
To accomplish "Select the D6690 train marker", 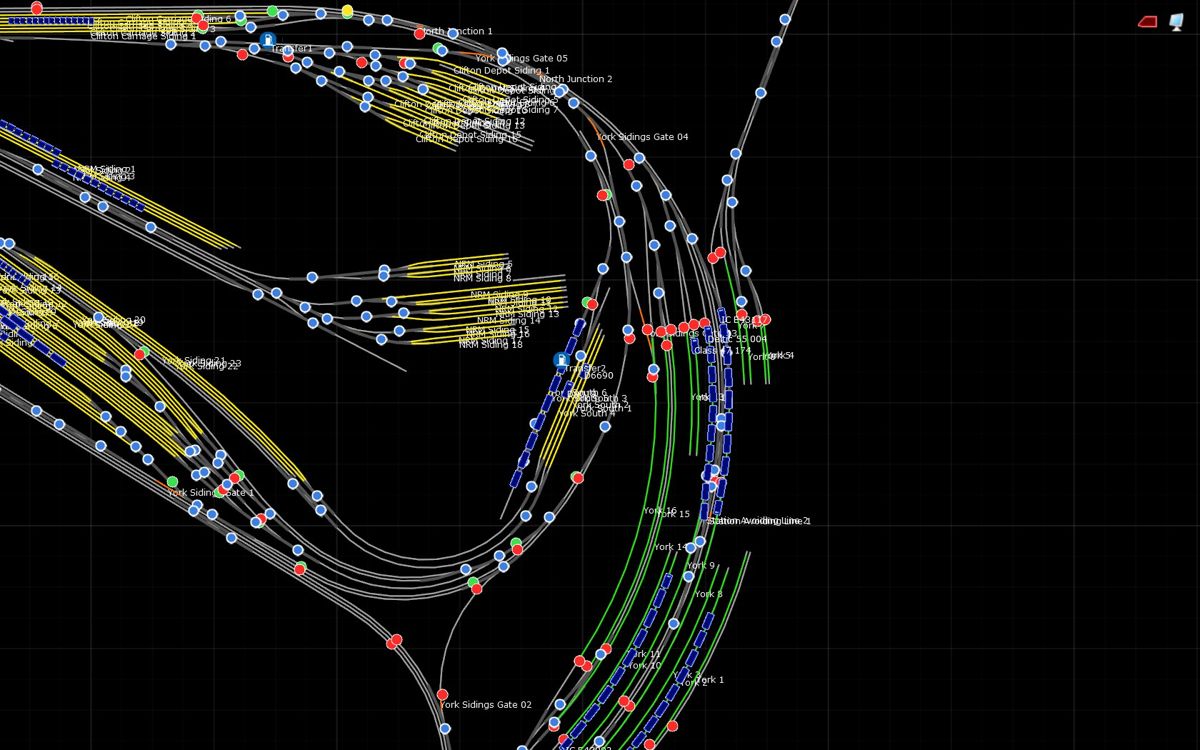I will (599, 376).
